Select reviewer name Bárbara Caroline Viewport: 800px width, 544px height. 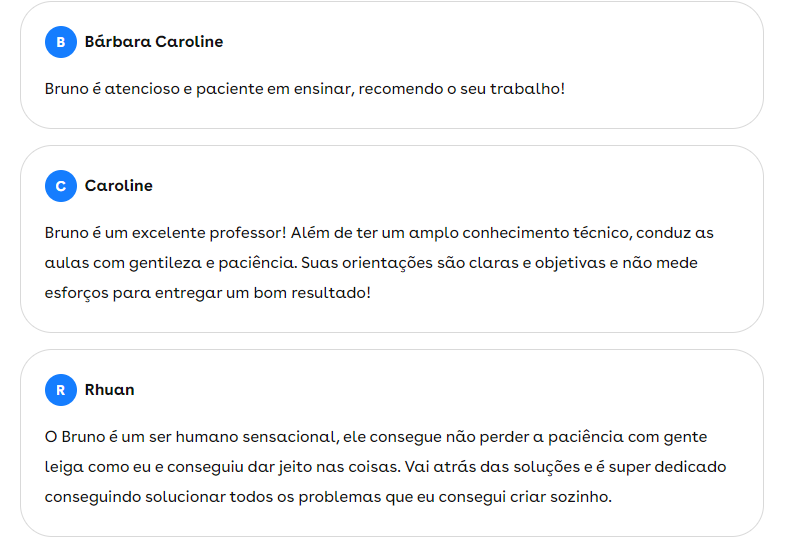point(154,42)
